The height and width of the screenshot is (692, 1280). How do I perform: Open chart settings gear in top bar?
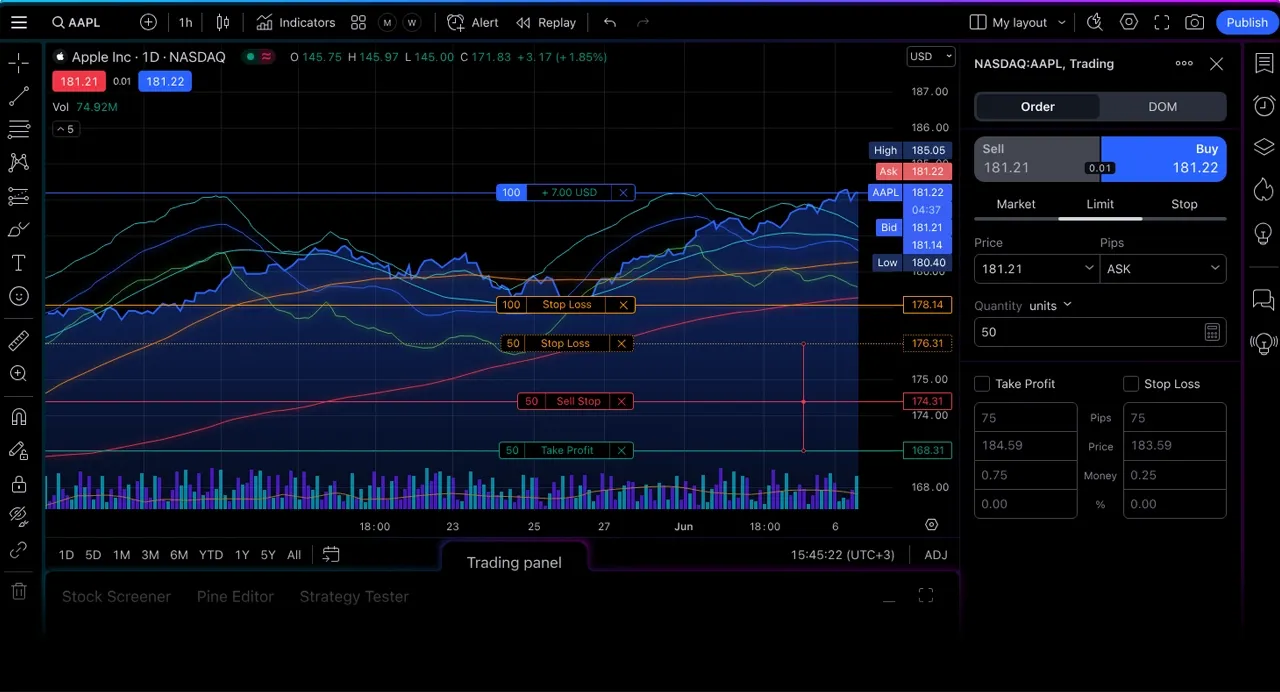tap(1129, 22)
